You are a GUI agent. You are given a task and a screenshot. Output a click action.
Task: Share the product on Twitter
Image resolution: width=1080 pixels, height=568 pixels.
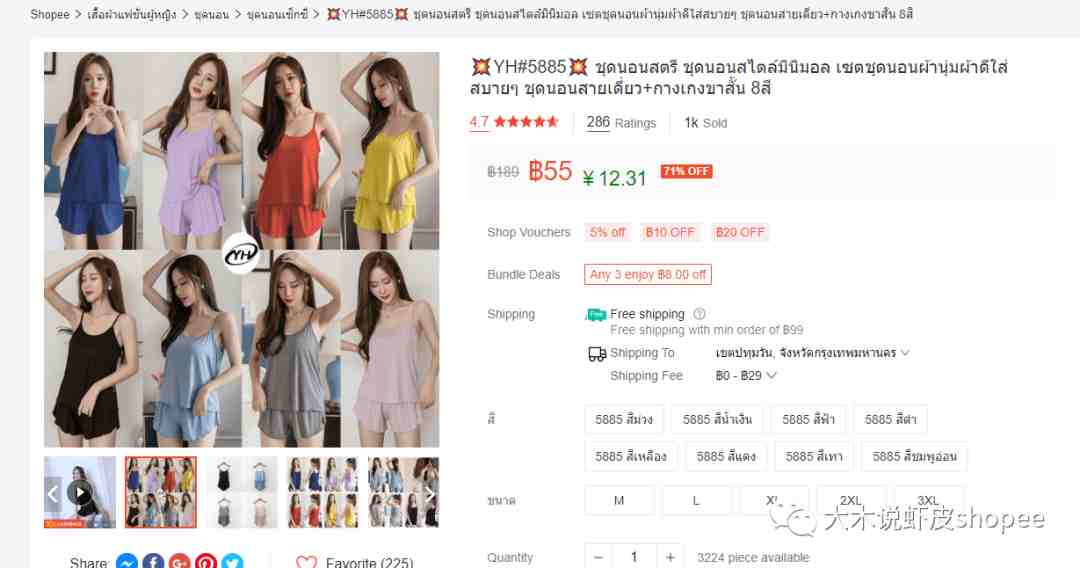[x=232, y=562]
